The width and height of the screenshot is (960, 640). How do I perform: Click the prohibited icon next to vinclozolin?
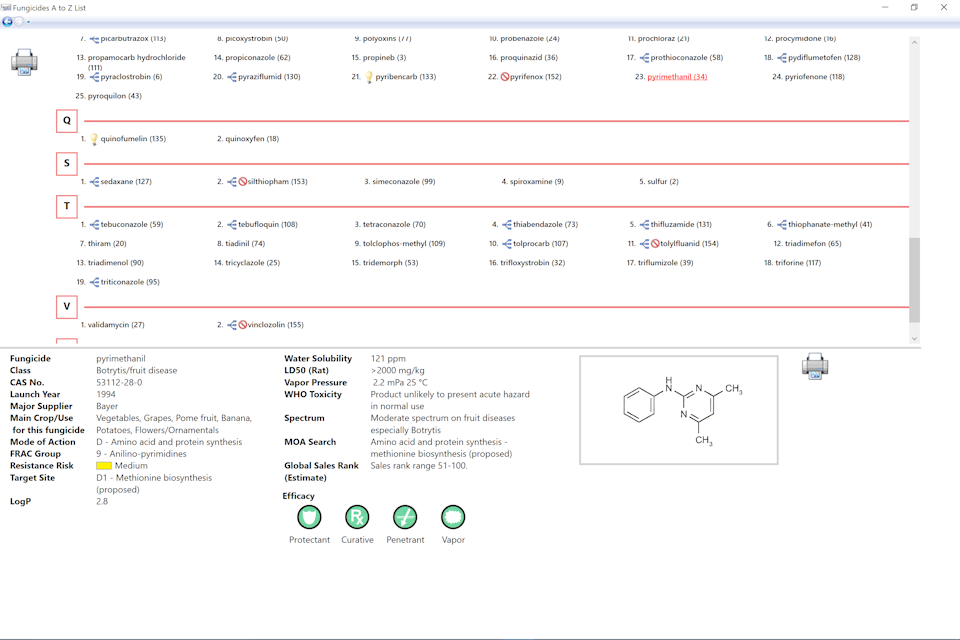[x=243, y=325]
